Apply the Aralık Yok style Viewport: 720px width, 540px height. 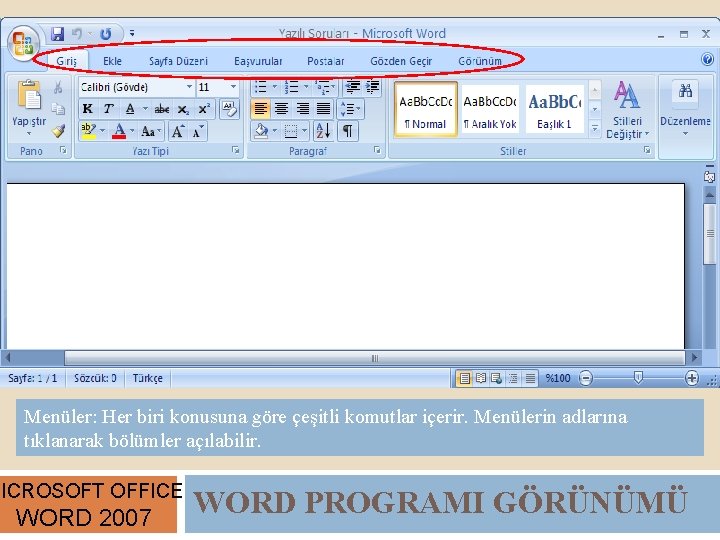(490, 109)
